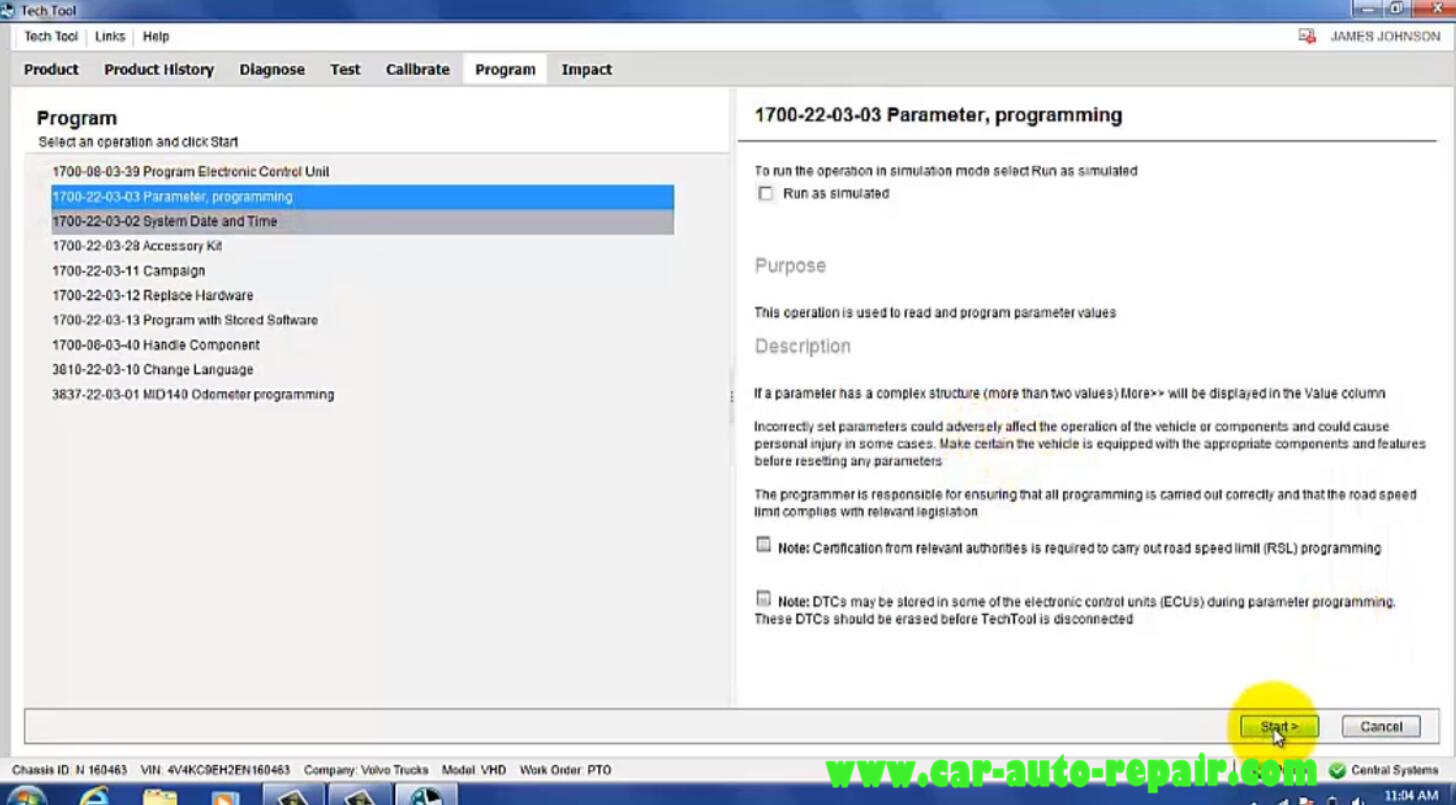Open the Help menu

click(156, 36)
